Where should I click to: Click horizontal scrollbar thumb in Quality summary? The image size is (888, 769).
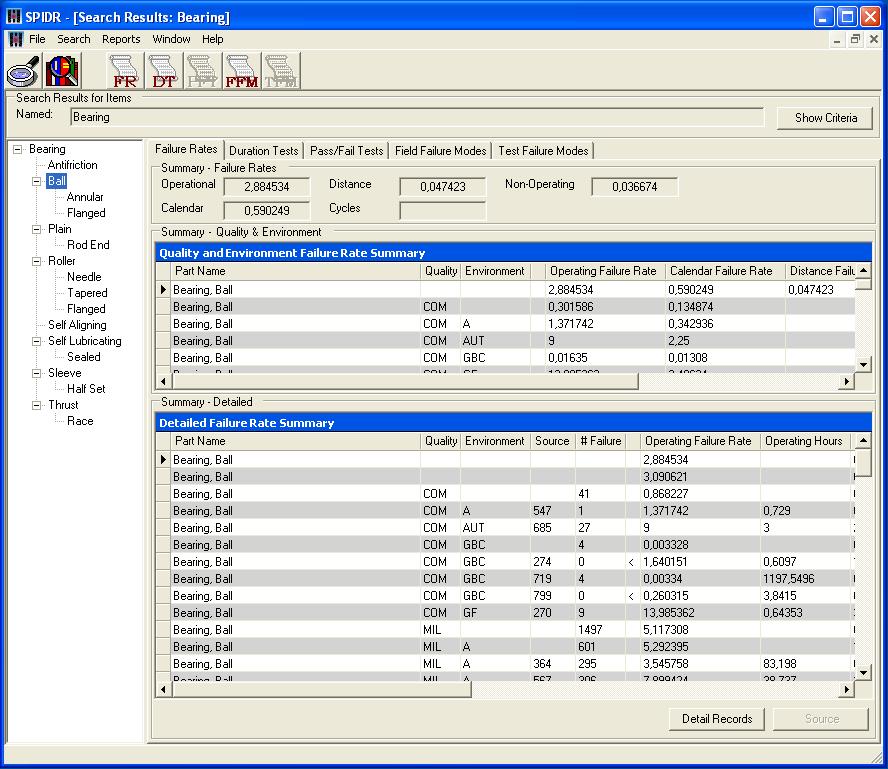coord(404,381)
